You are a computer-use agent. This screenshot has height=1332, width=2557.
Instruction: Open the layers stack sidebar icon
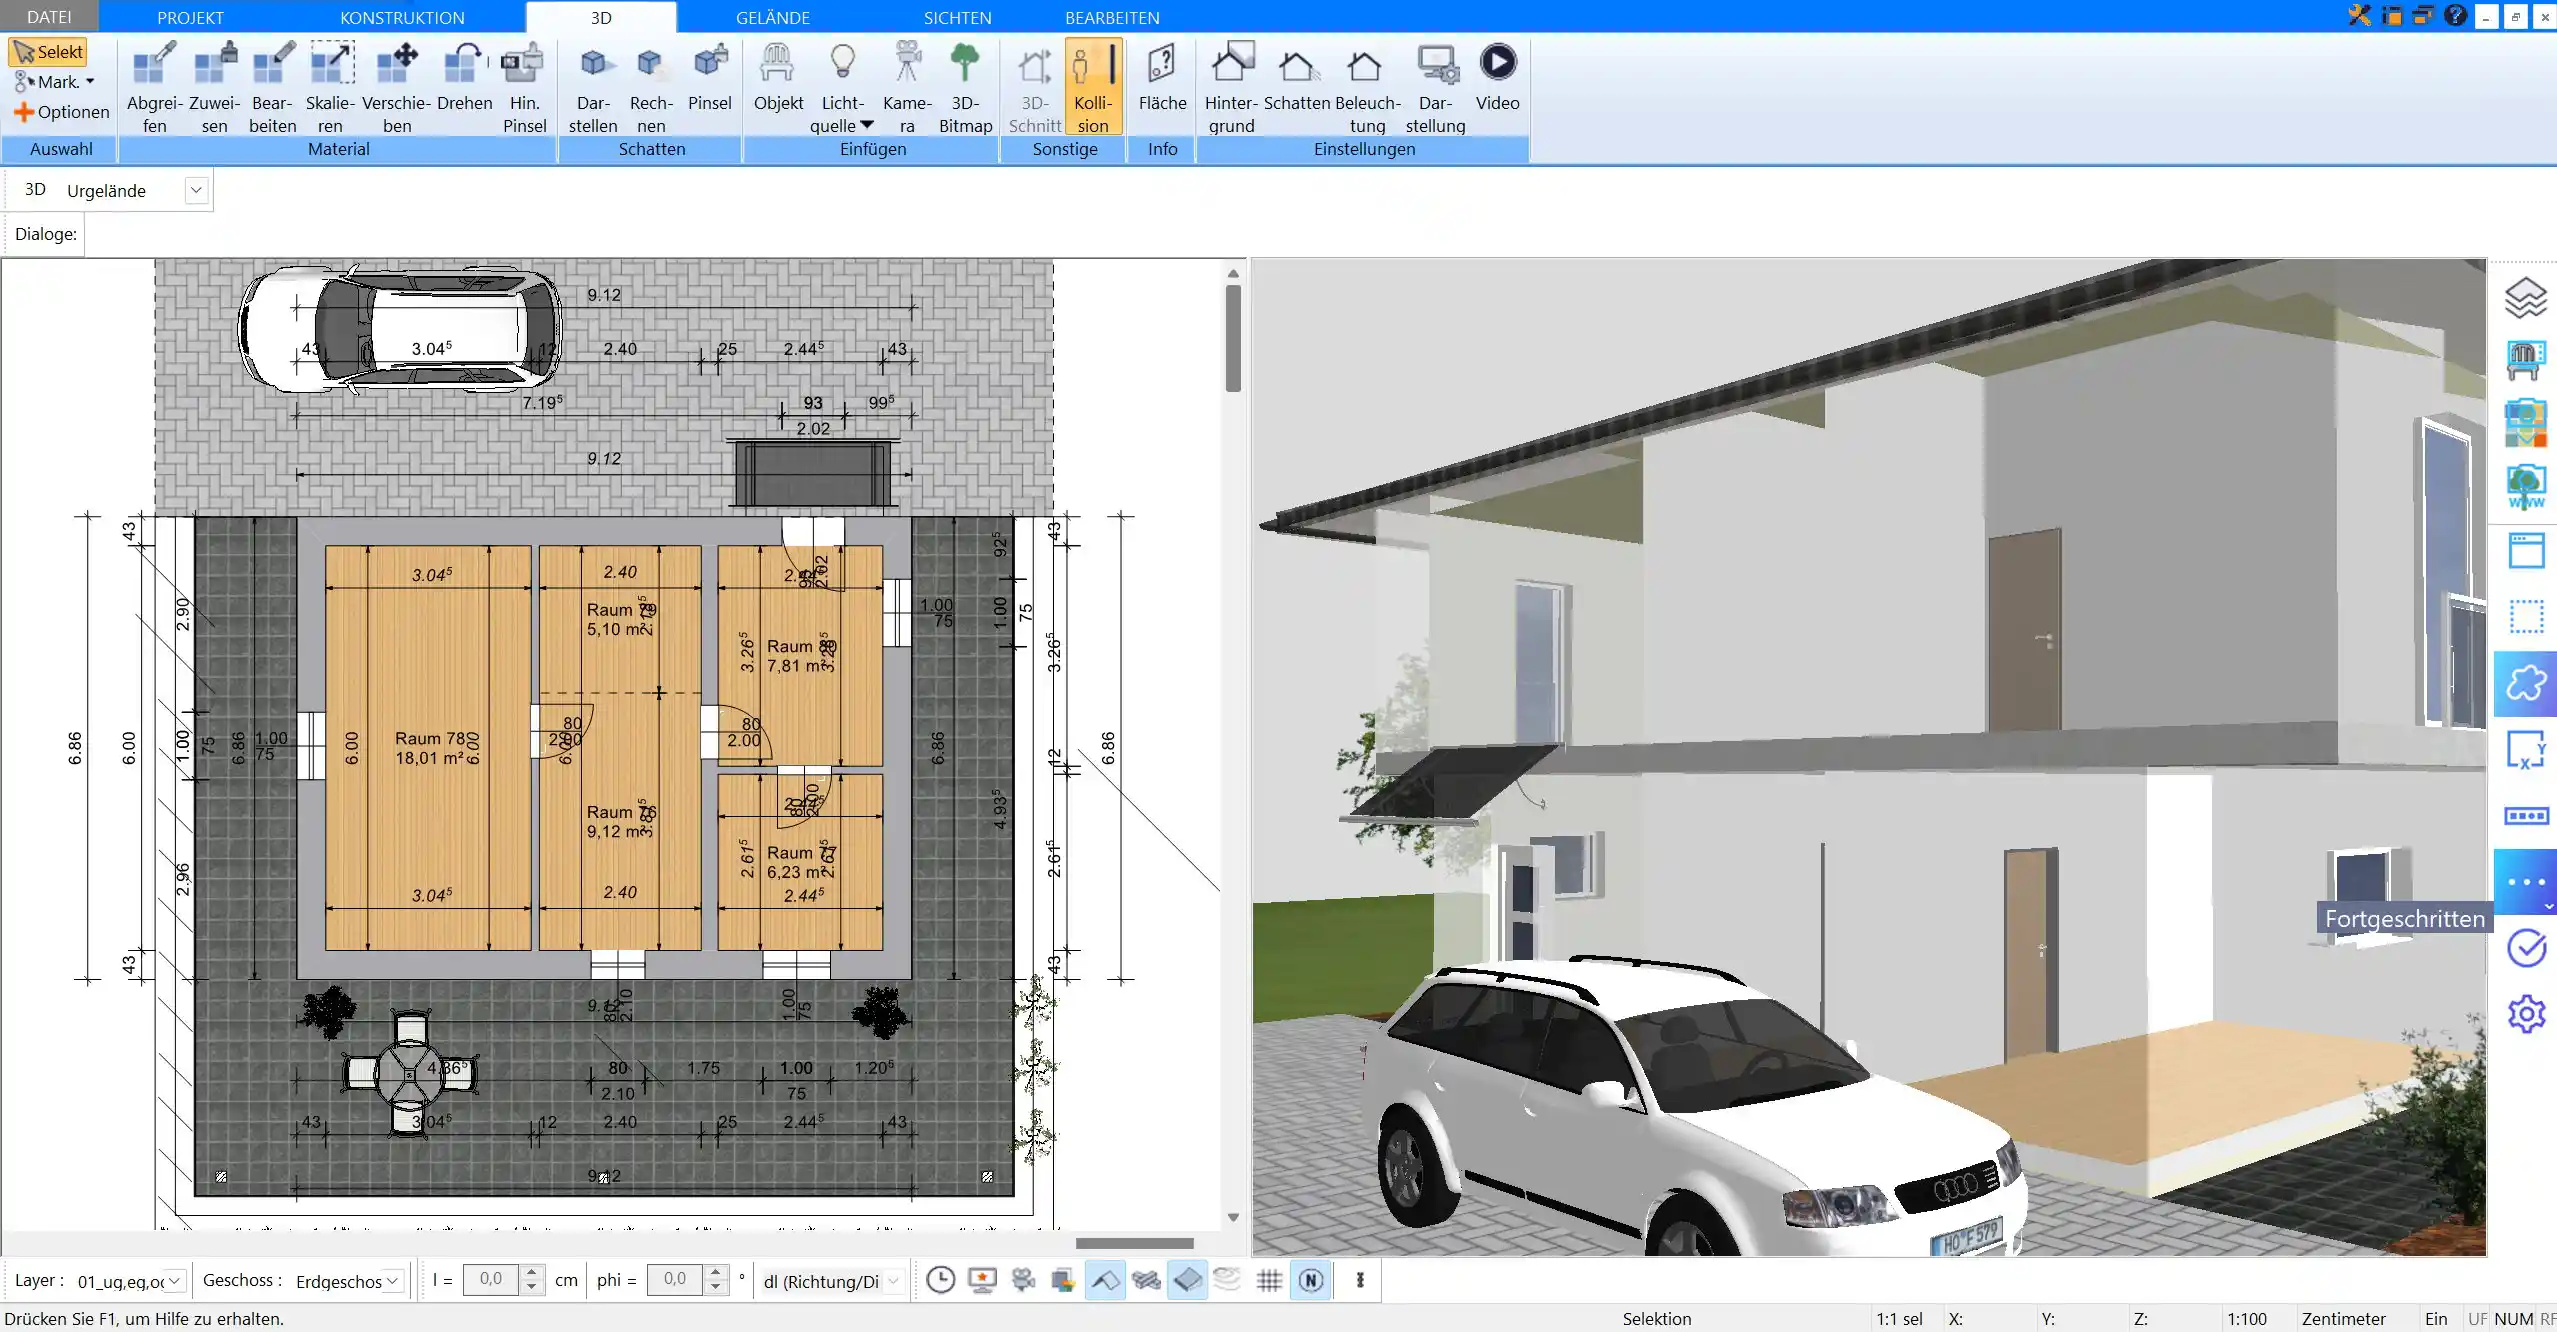pyautogui.click(x=2525, y=298)
